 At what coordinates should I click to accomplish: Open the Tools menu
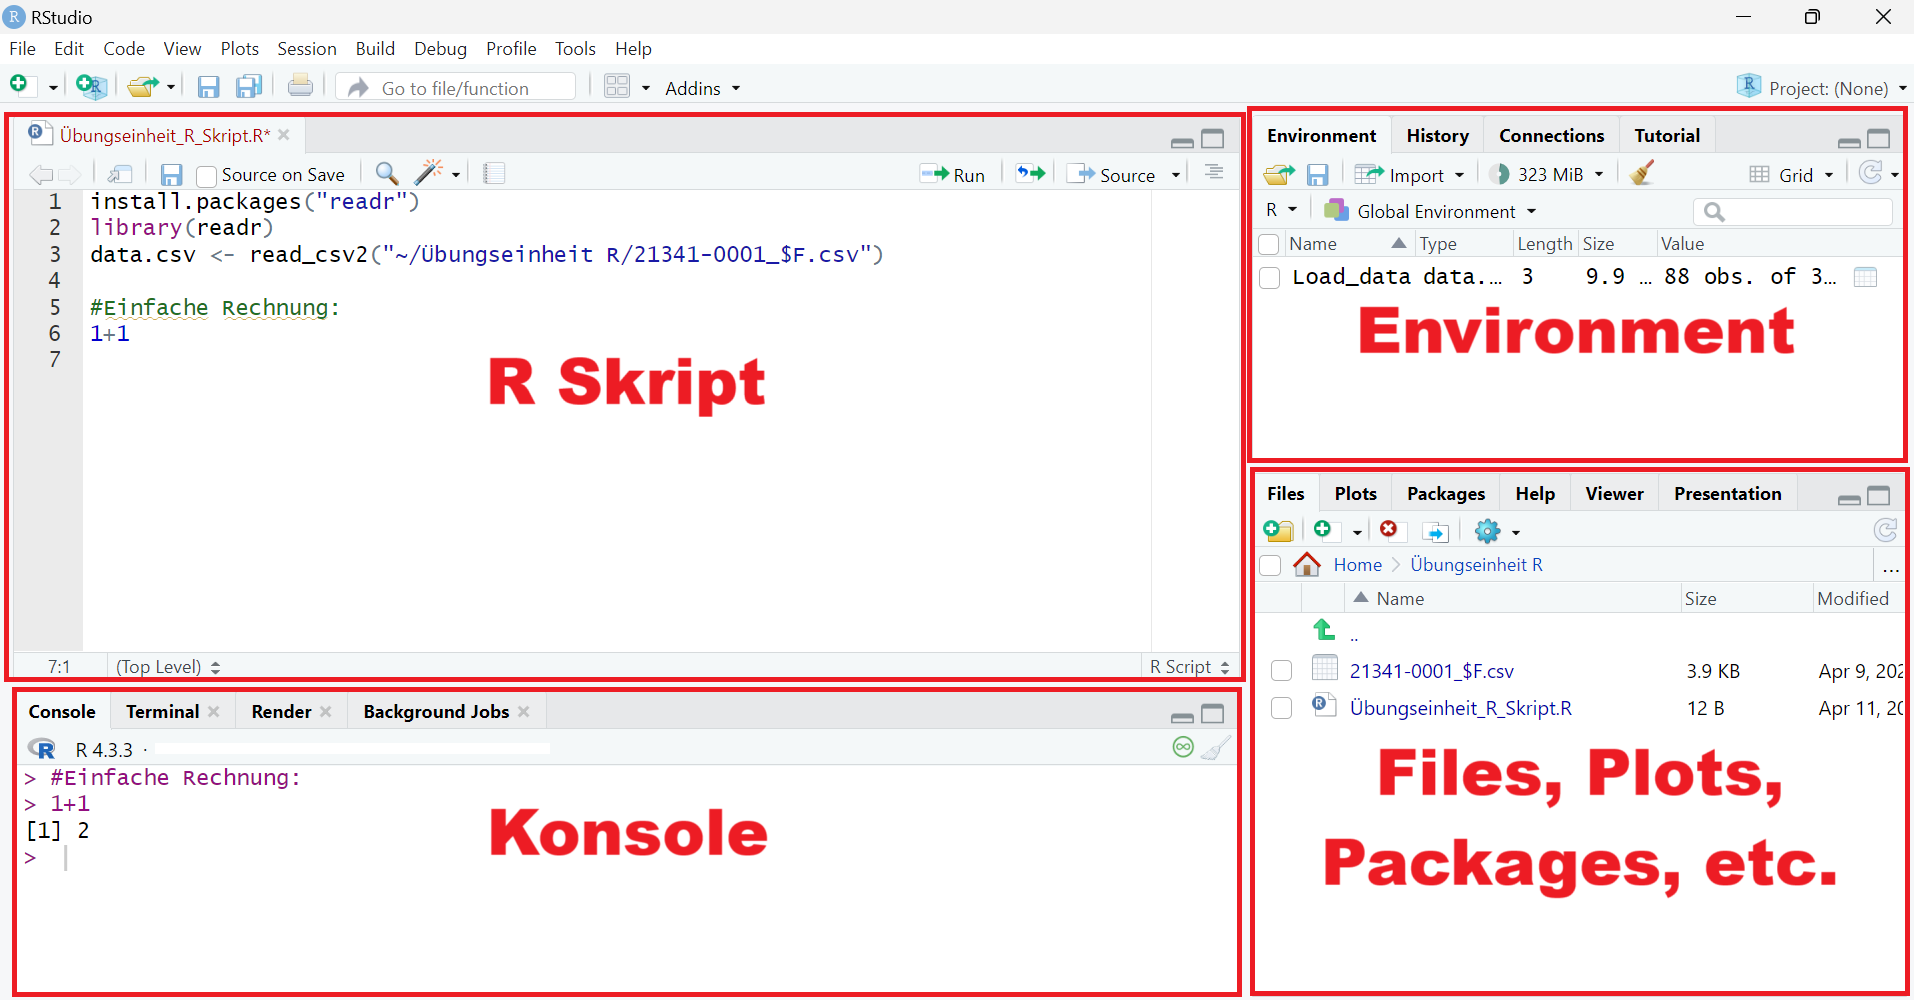pos(575,49)
